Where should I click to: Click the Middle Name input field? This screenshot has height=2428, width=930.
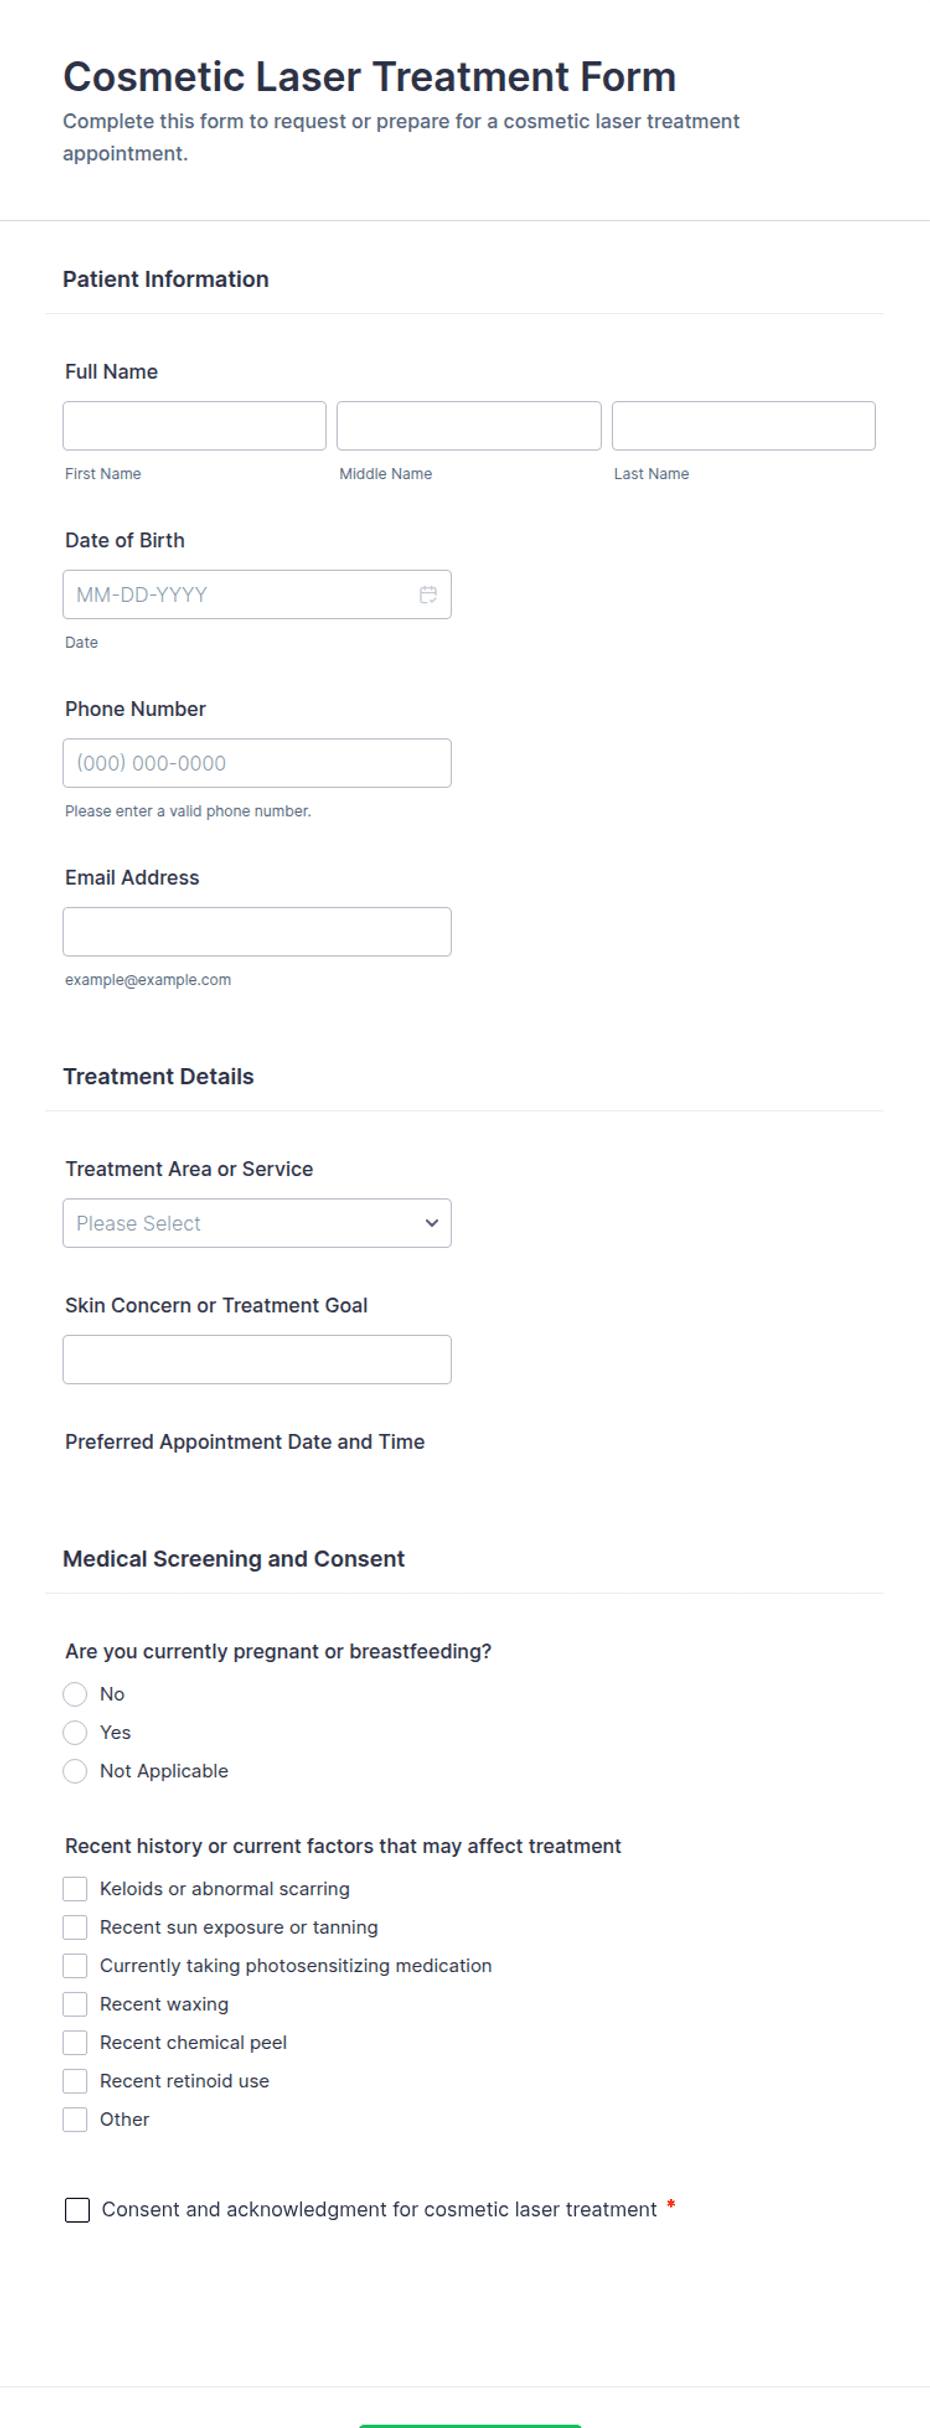(468, 425)
